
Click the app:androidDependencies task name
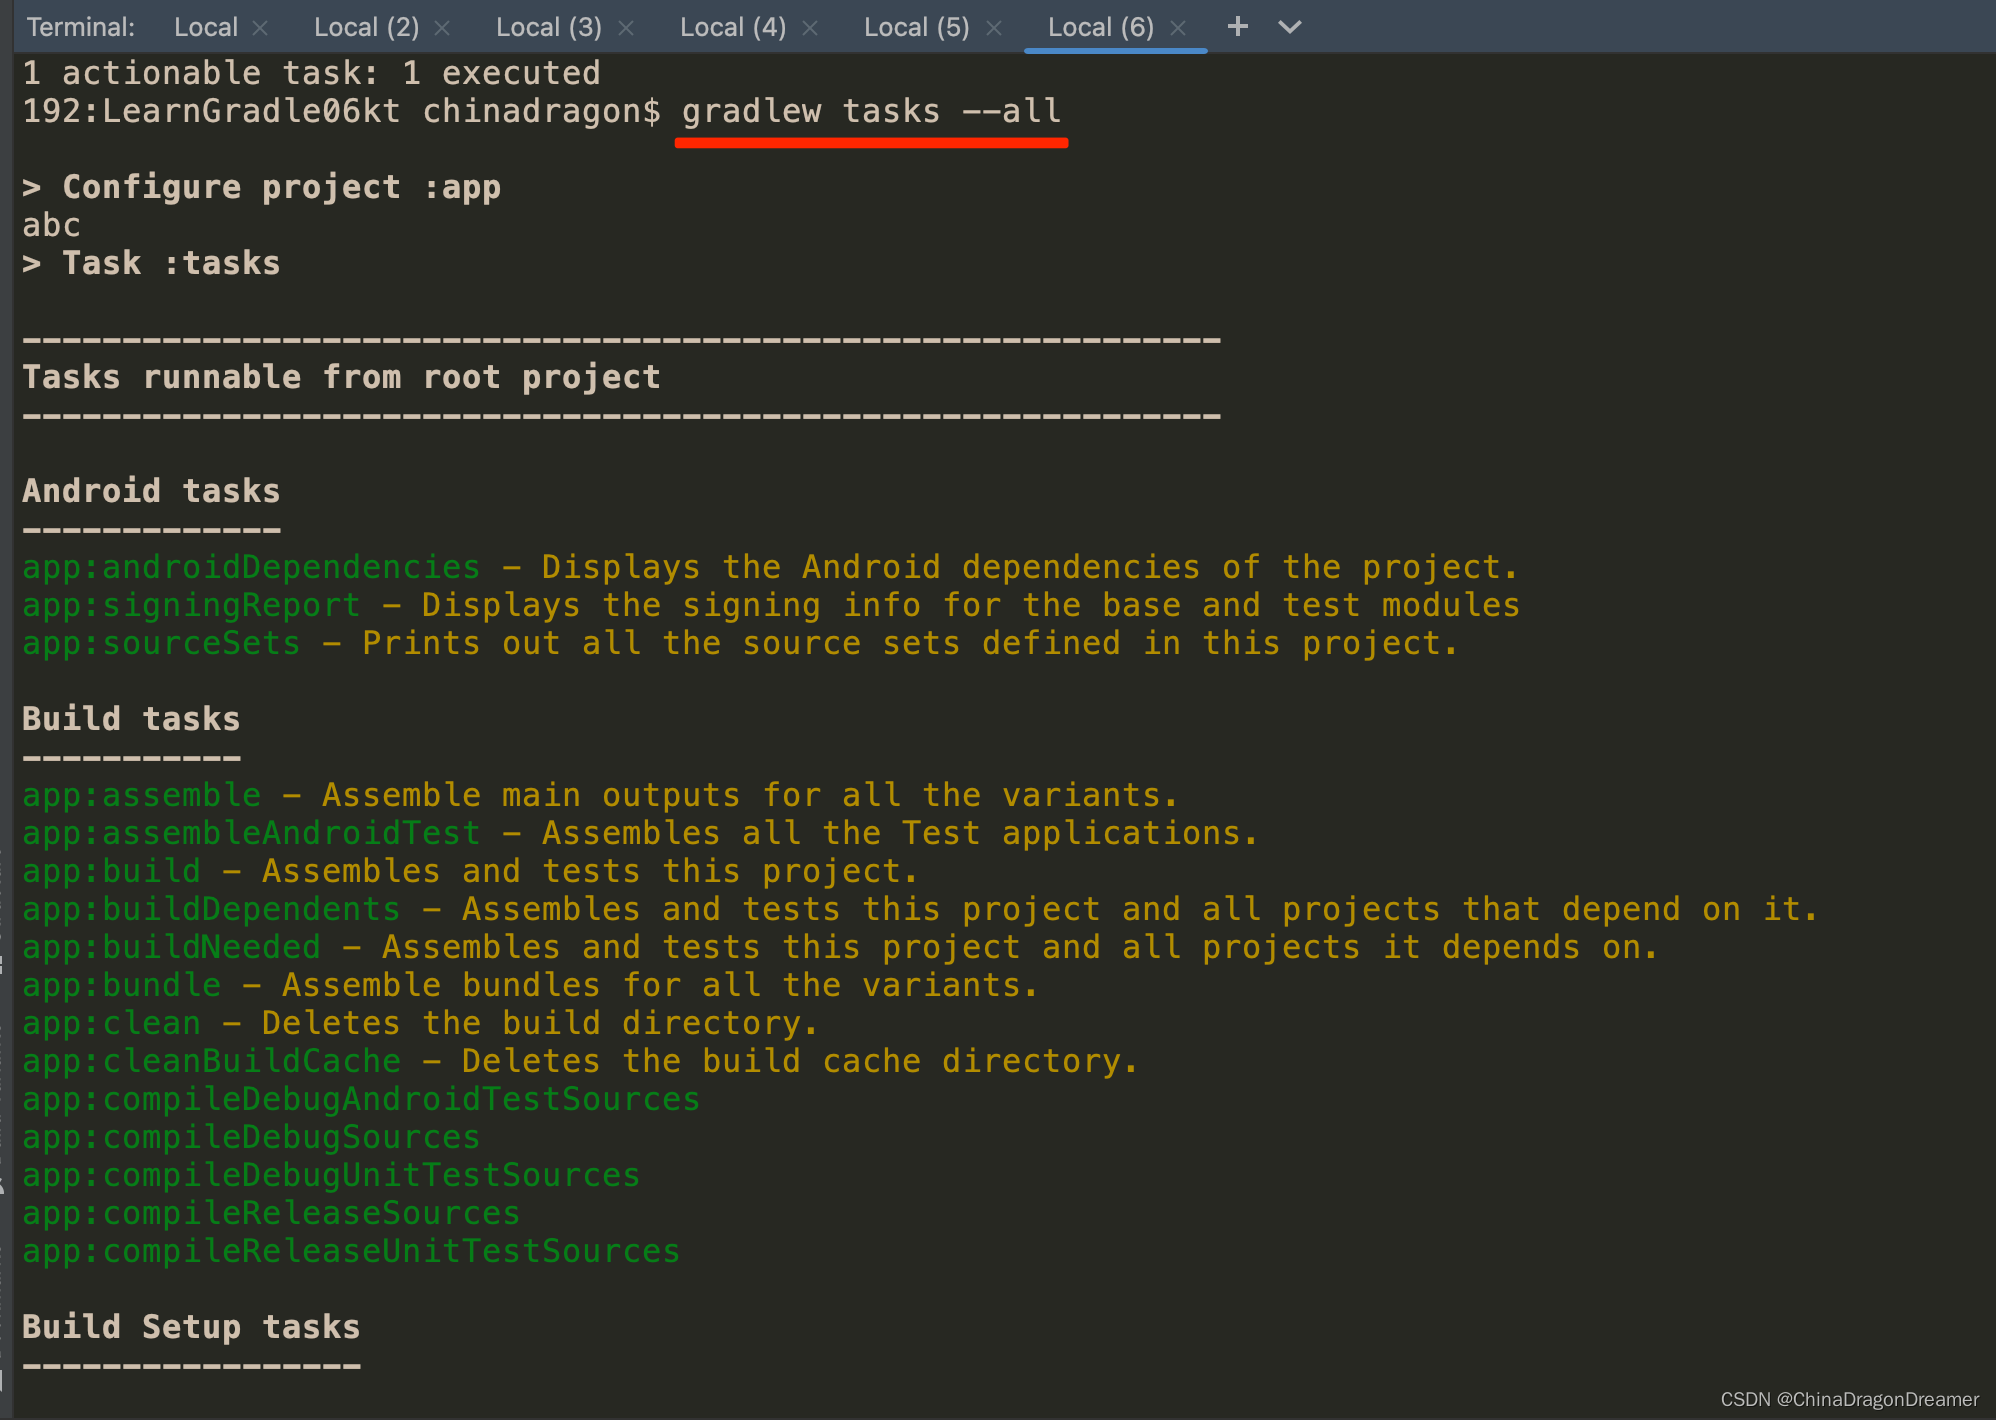[x=251, y=567]
